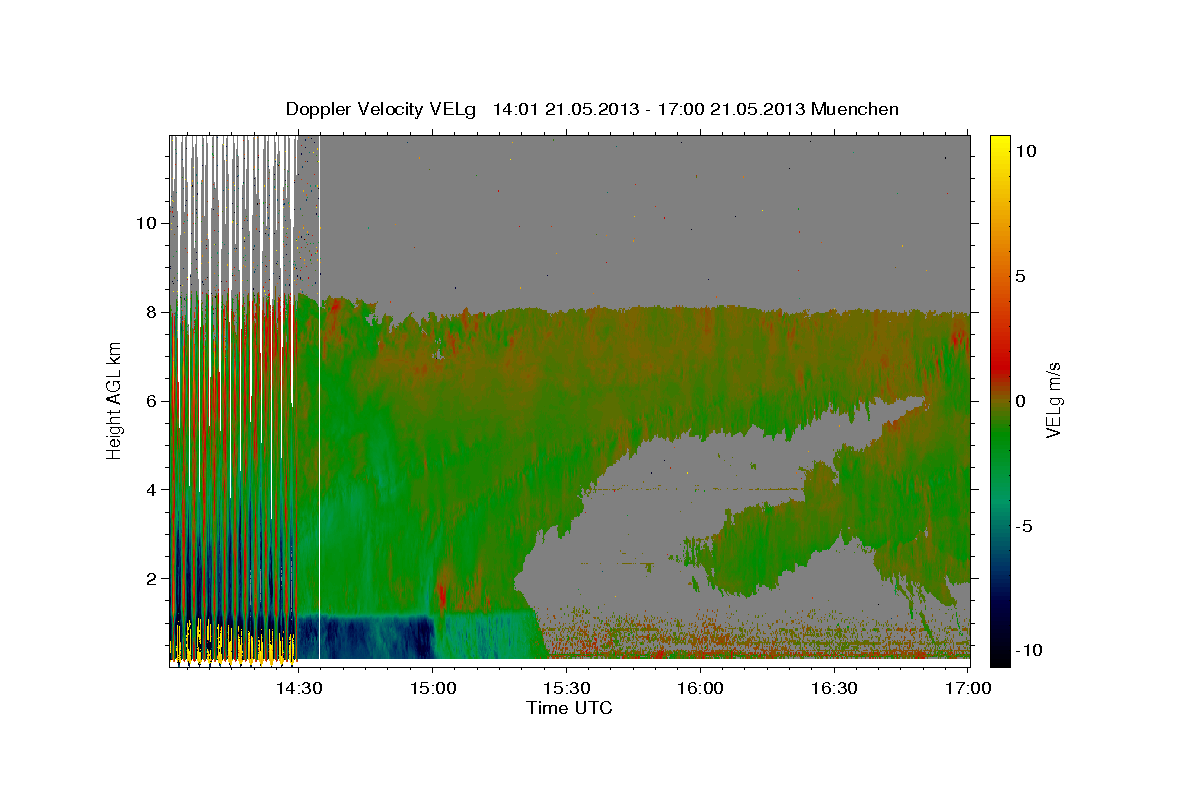Click the colorbar value 5 label
Screen dimensions: 1200x800
pos(1020,276)
